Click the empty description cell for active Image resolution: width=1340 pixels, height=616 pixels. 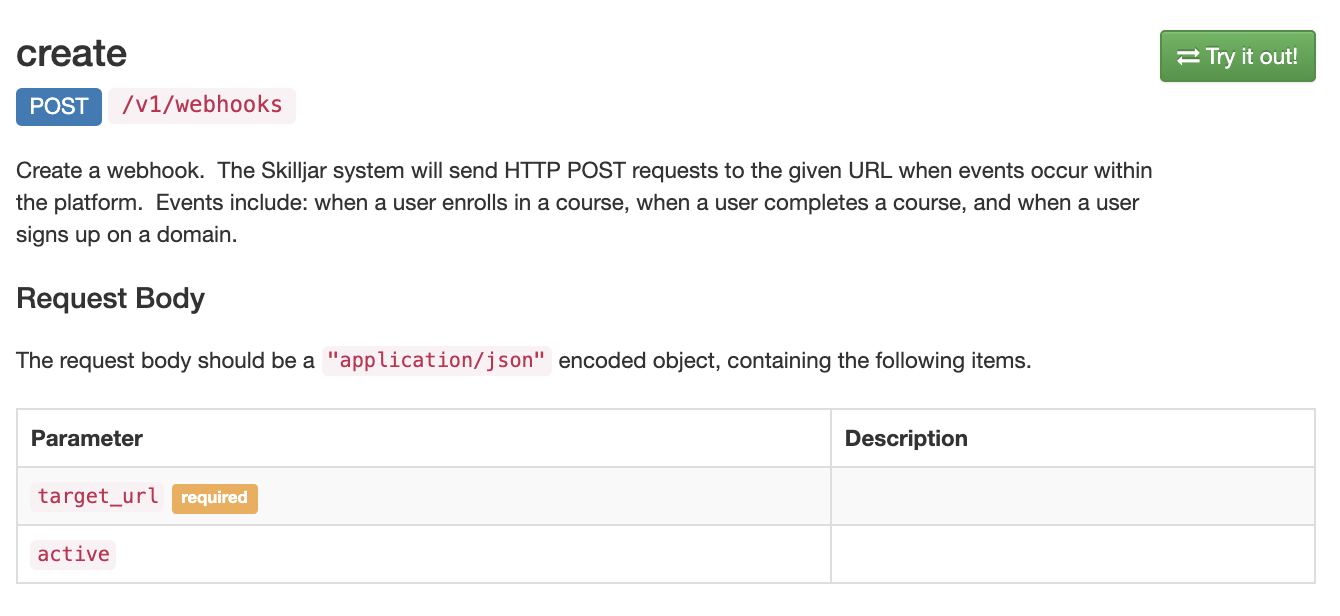(1073, 554)
